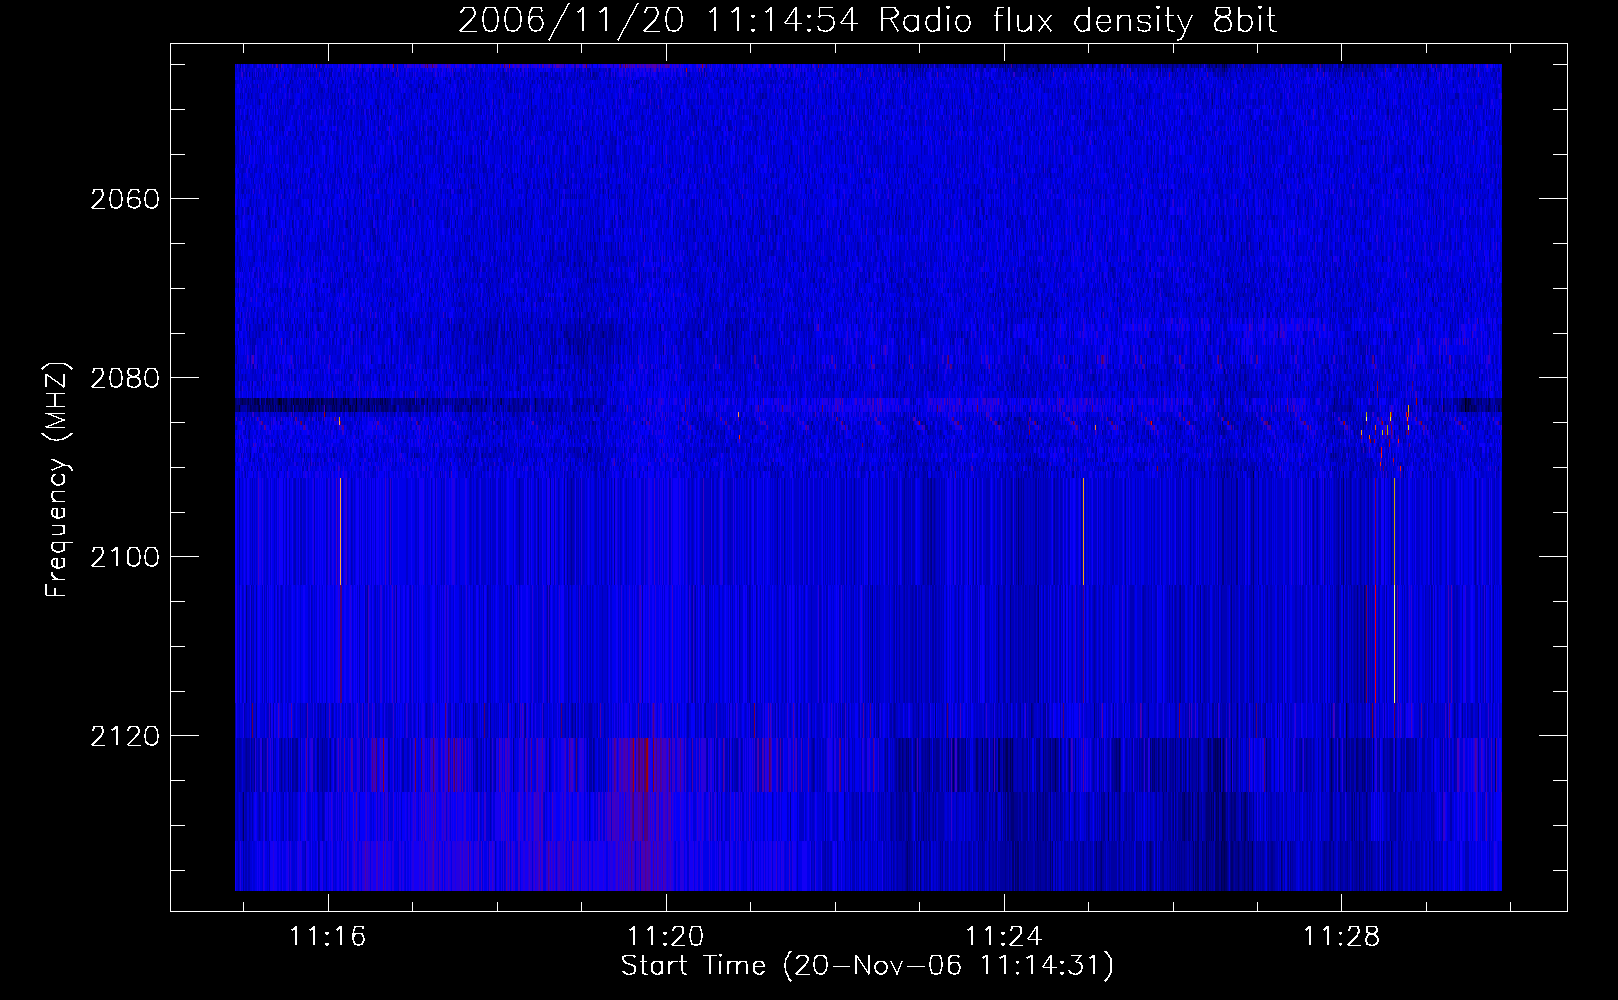Image resolution: width=1618 pixels, height=1000 pixels.
Task: Click the 11:20 time tick label
Action: (666, 937)
